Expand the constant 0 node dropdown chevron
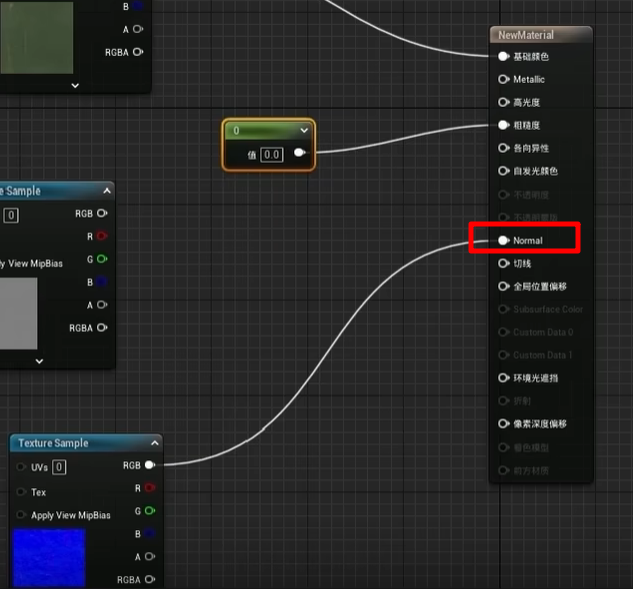The height and width of the screenshot is (589, 633). pyautogui.click(x=304, y=130)
